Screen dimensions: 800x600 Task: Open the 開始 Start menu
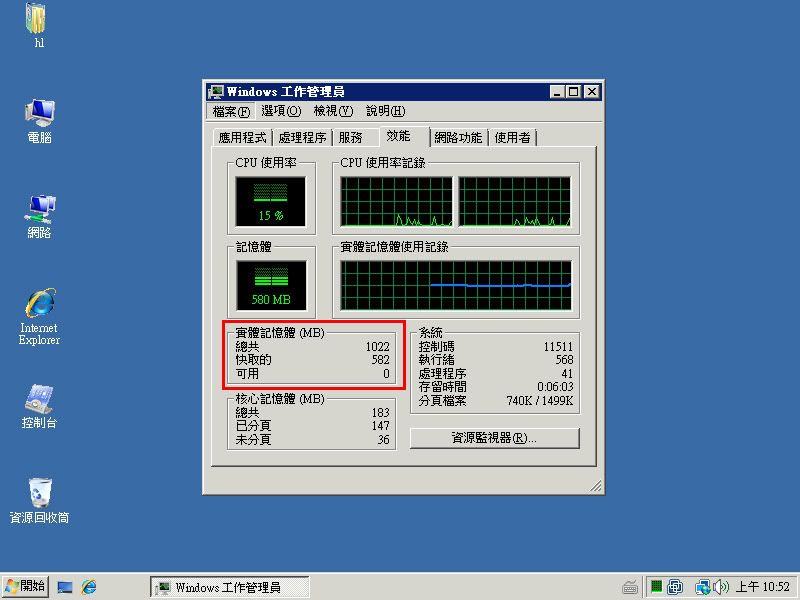[x=25, y=587]
